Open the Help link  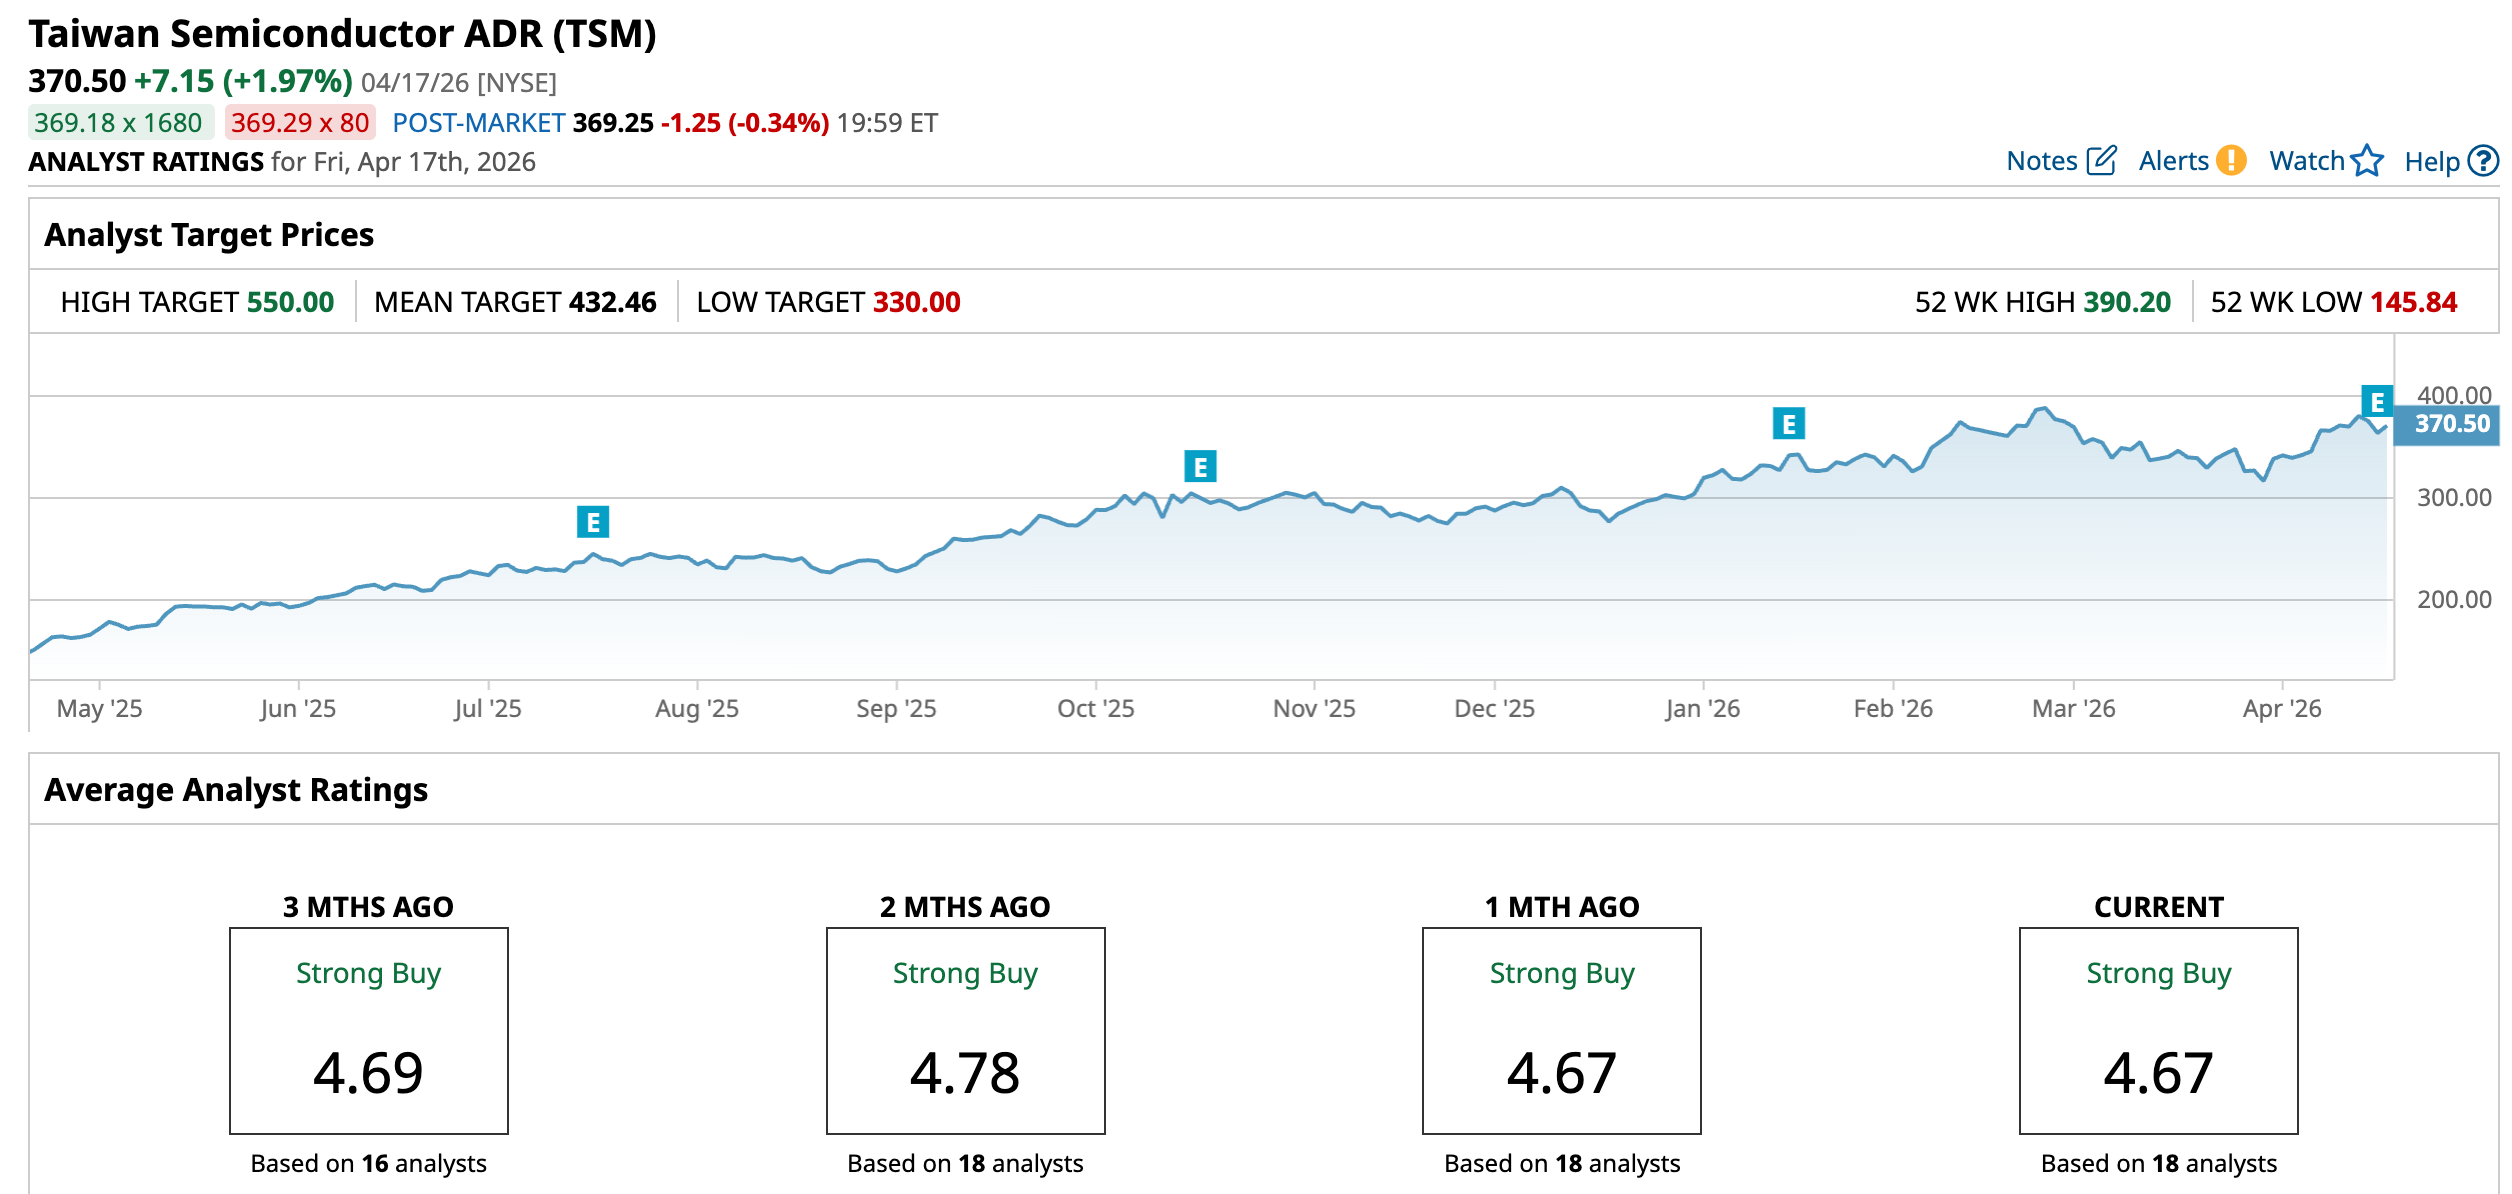tap(2431, 162)
